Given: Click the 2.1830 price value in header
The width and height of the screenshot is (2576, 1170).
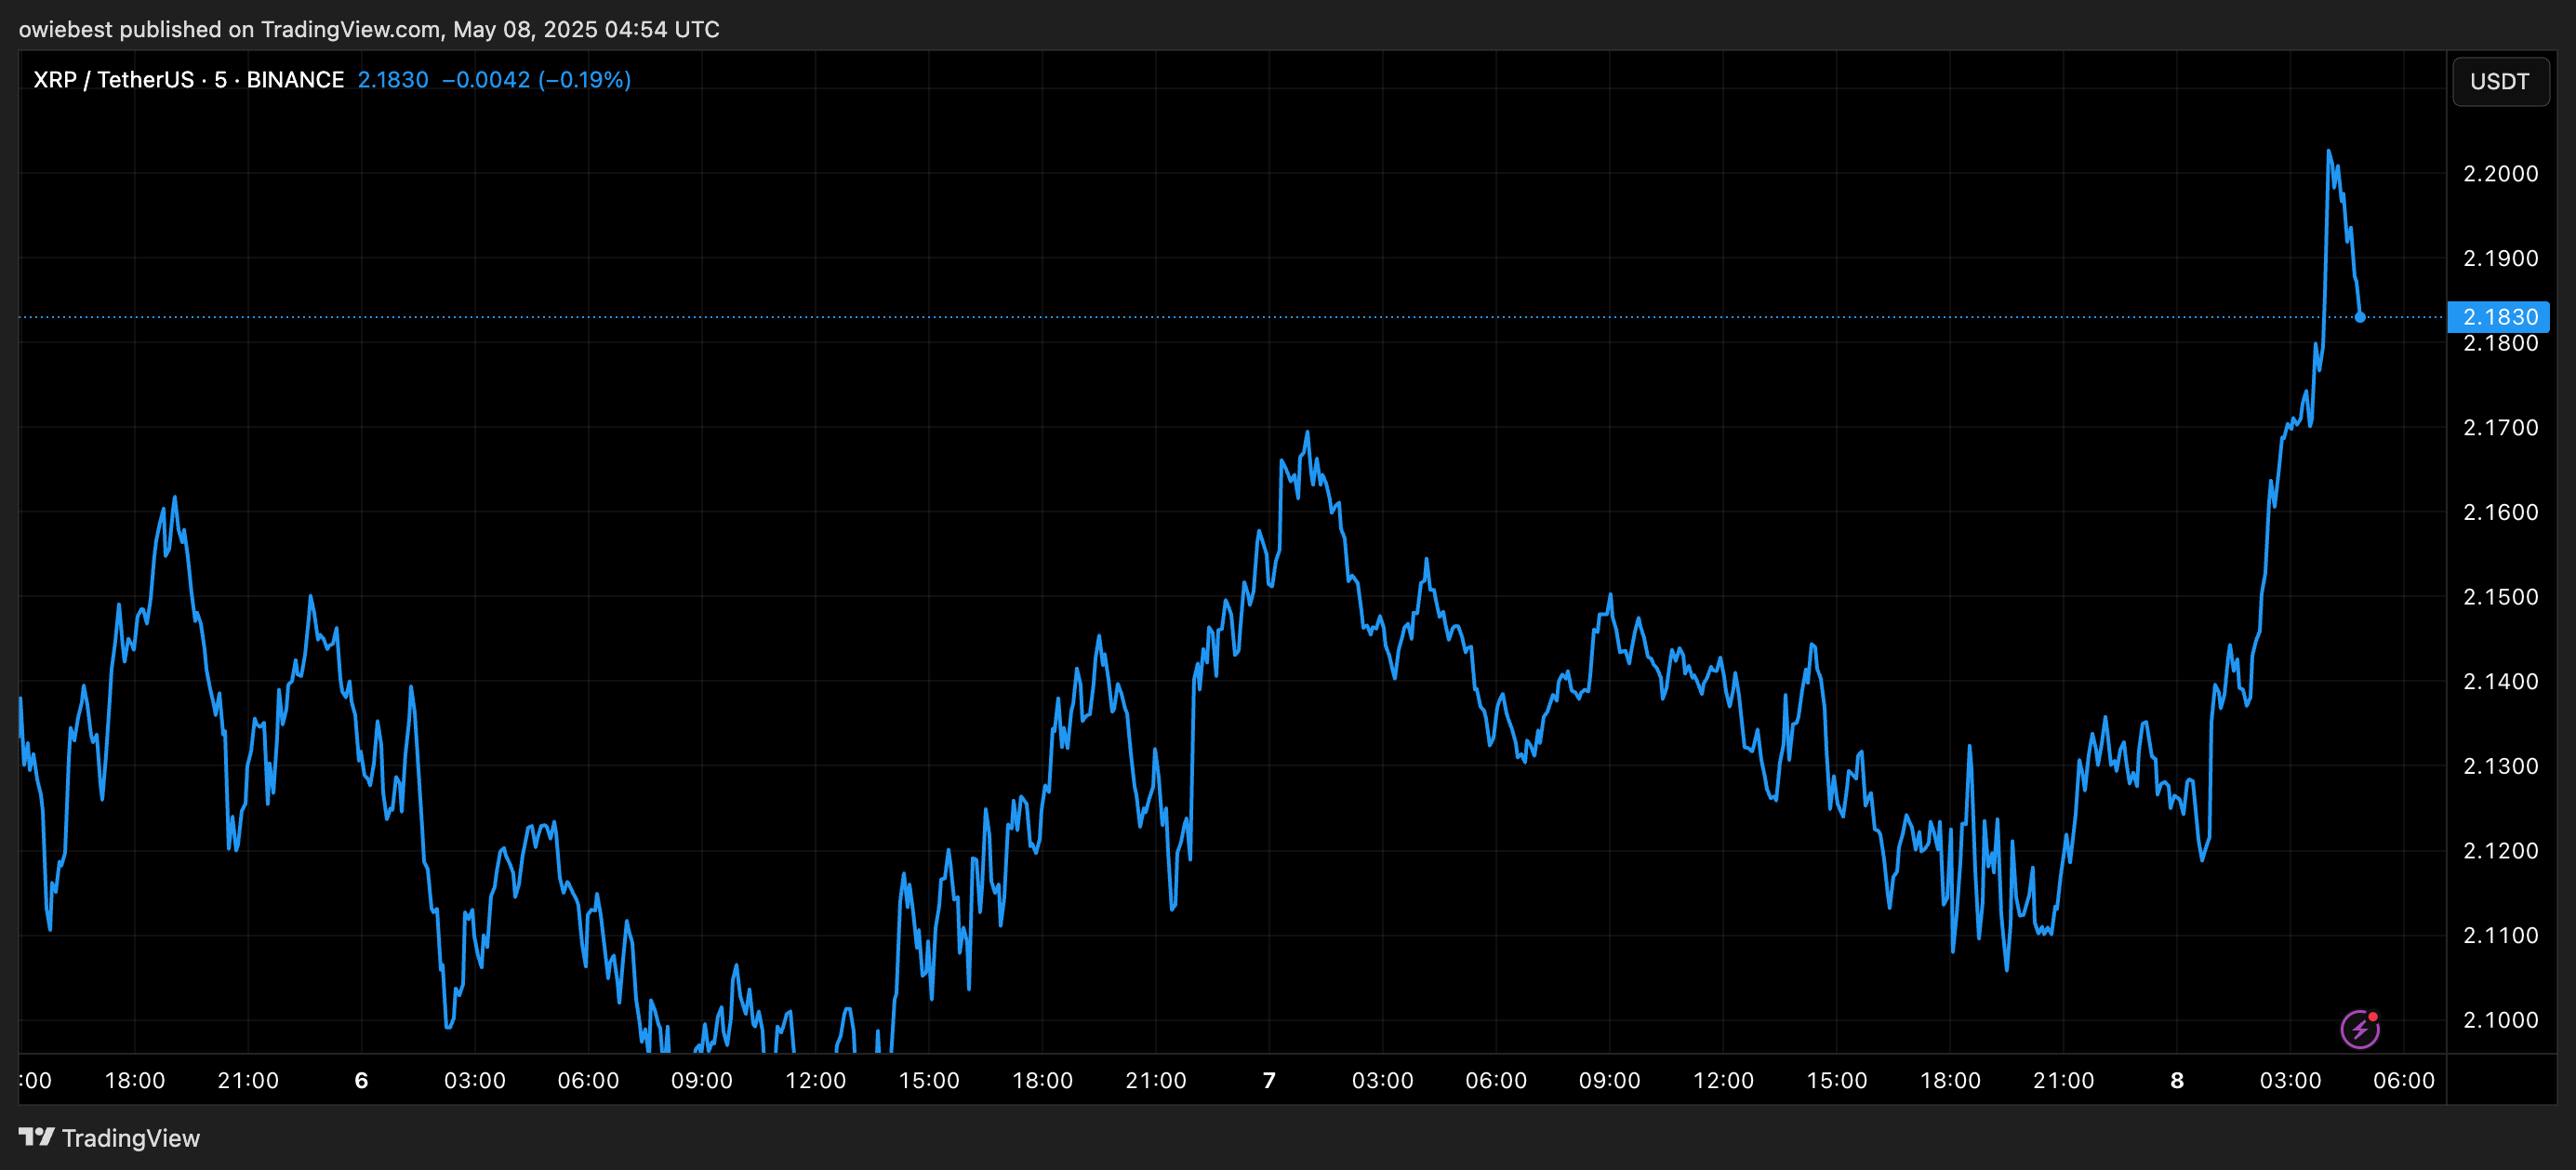Looking at the screenshot, I should [x=393, y=80].
